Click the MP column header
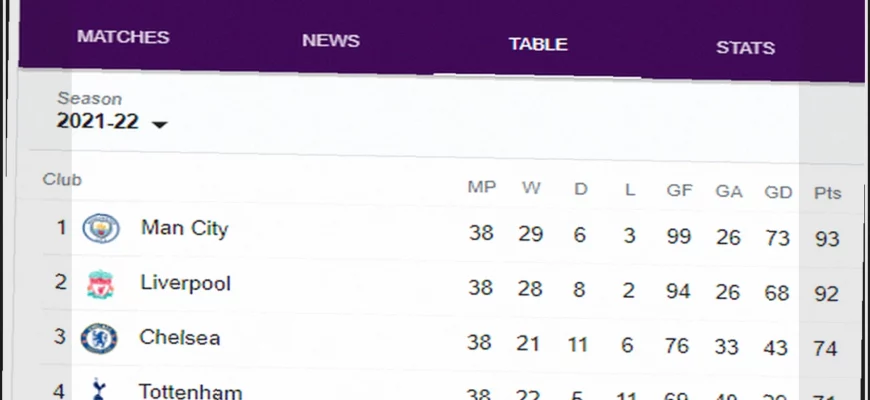This screenshot has height=400, width=870. coord(481,188)
